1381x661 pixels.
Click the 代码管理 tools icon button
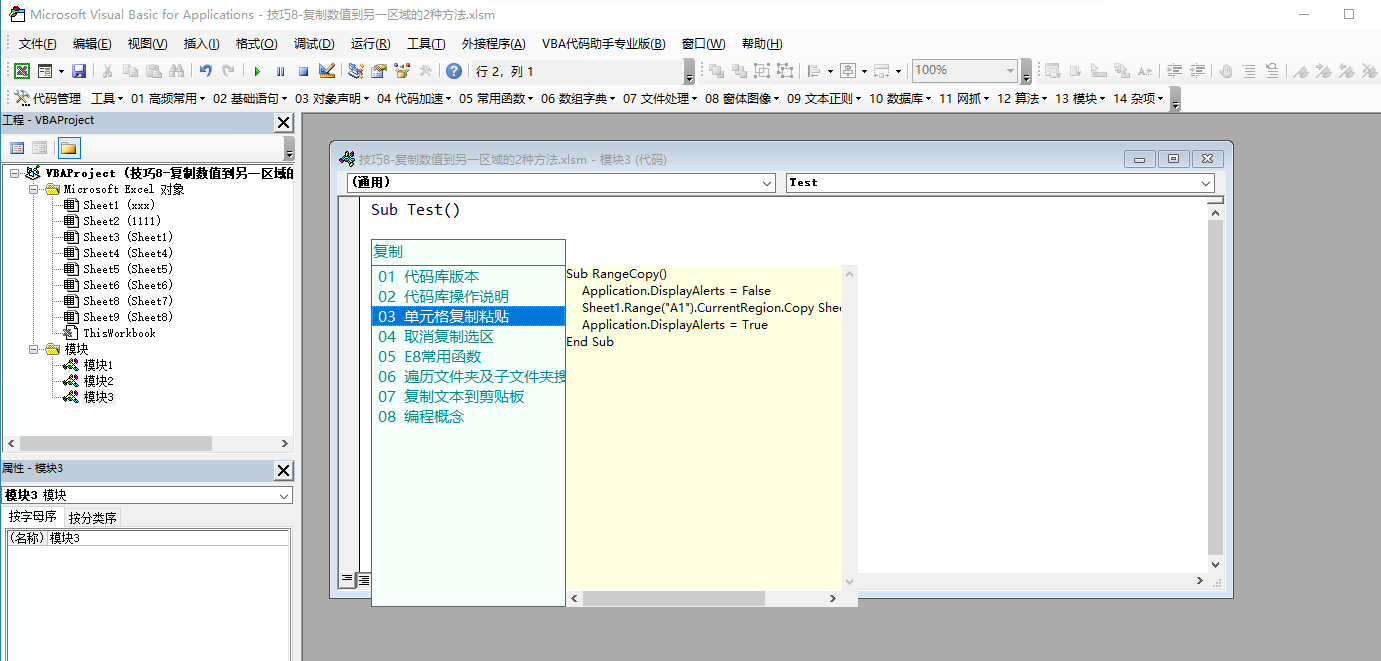point(48,98)
